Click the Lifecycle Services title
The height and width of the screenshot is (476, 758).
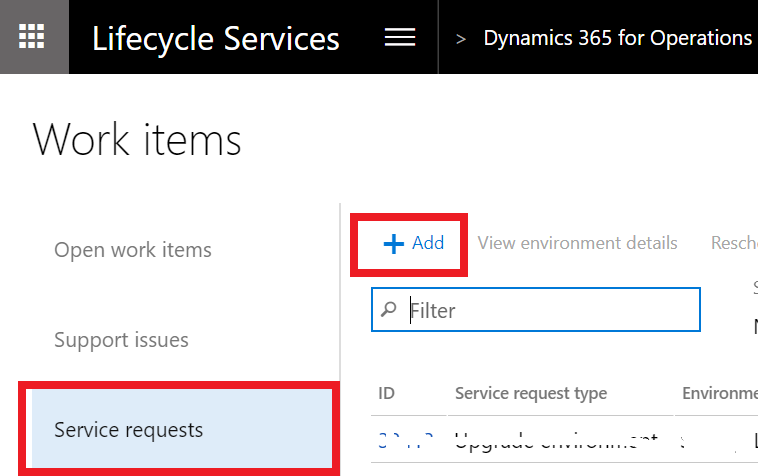(215, 38)
